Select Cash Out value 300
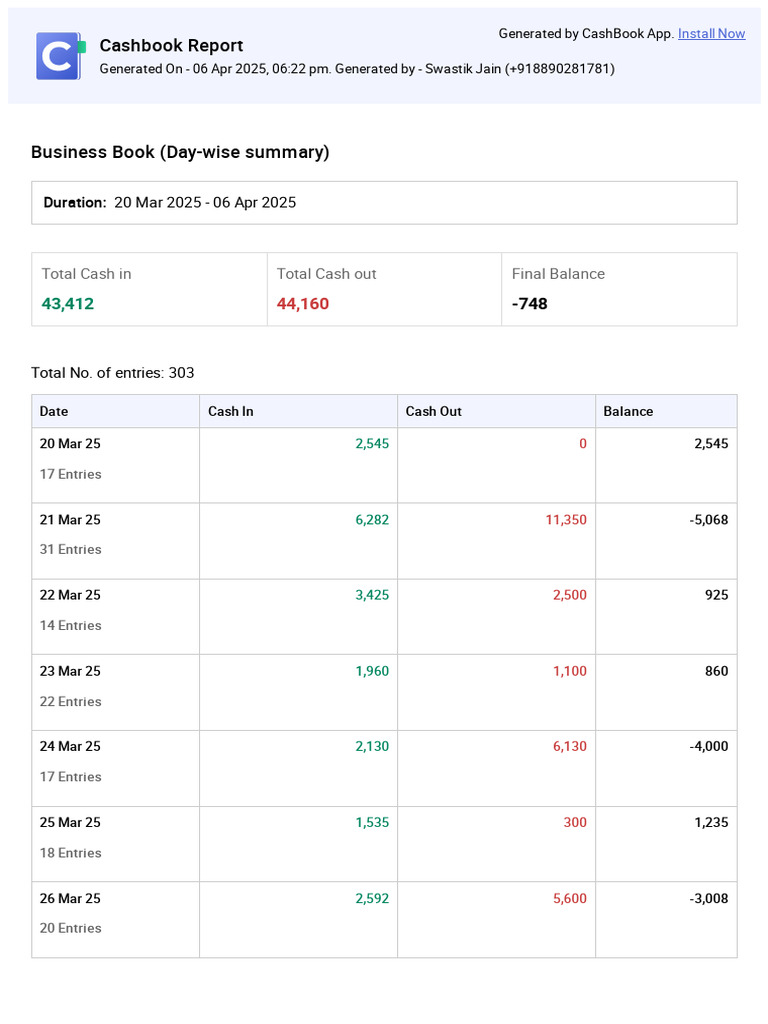The height and width of the screenshot is (1024, 768). (x=575, y=822)
